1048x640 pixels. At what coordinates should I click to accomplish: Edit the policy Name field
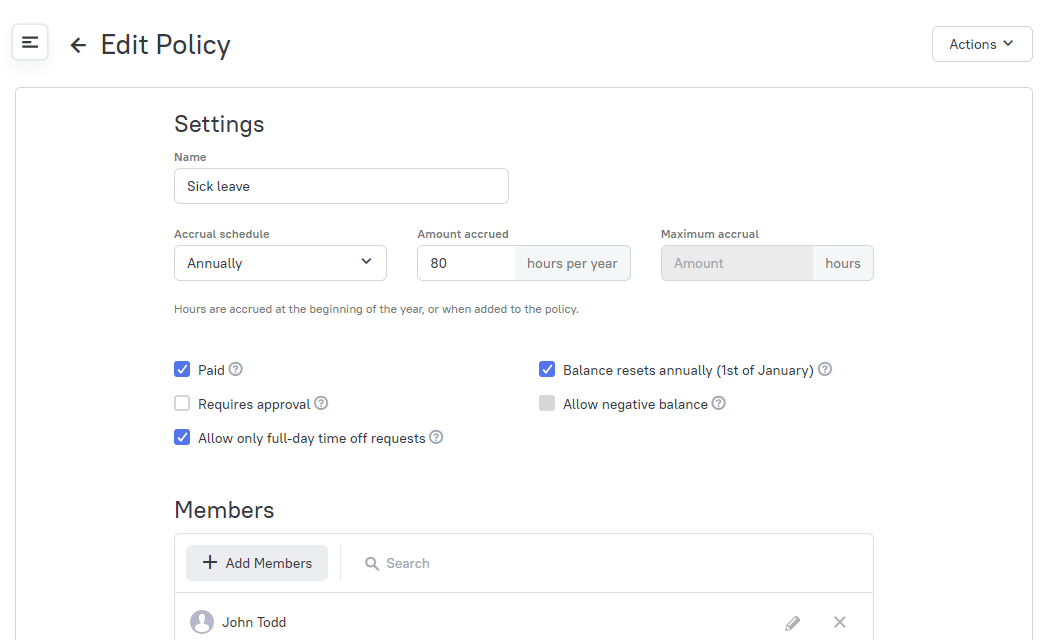pos(341,186)
